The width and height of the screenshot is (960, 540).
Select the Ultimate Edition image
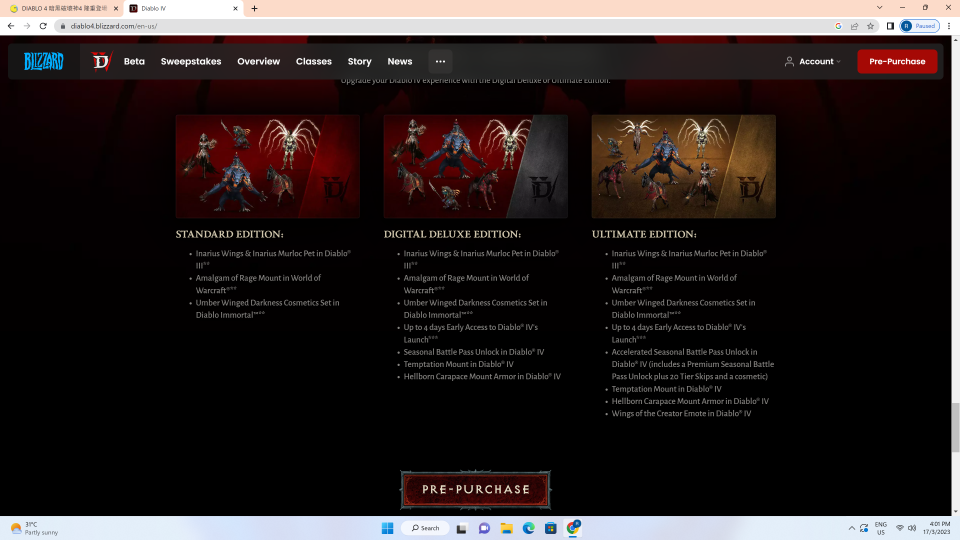pos(683,166)
